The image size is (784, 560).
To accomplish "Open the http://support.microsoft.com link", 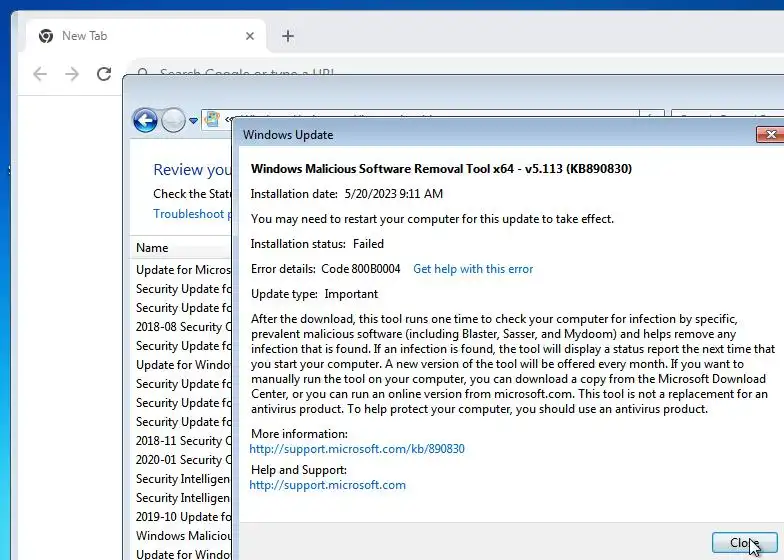I will (328, 485).
